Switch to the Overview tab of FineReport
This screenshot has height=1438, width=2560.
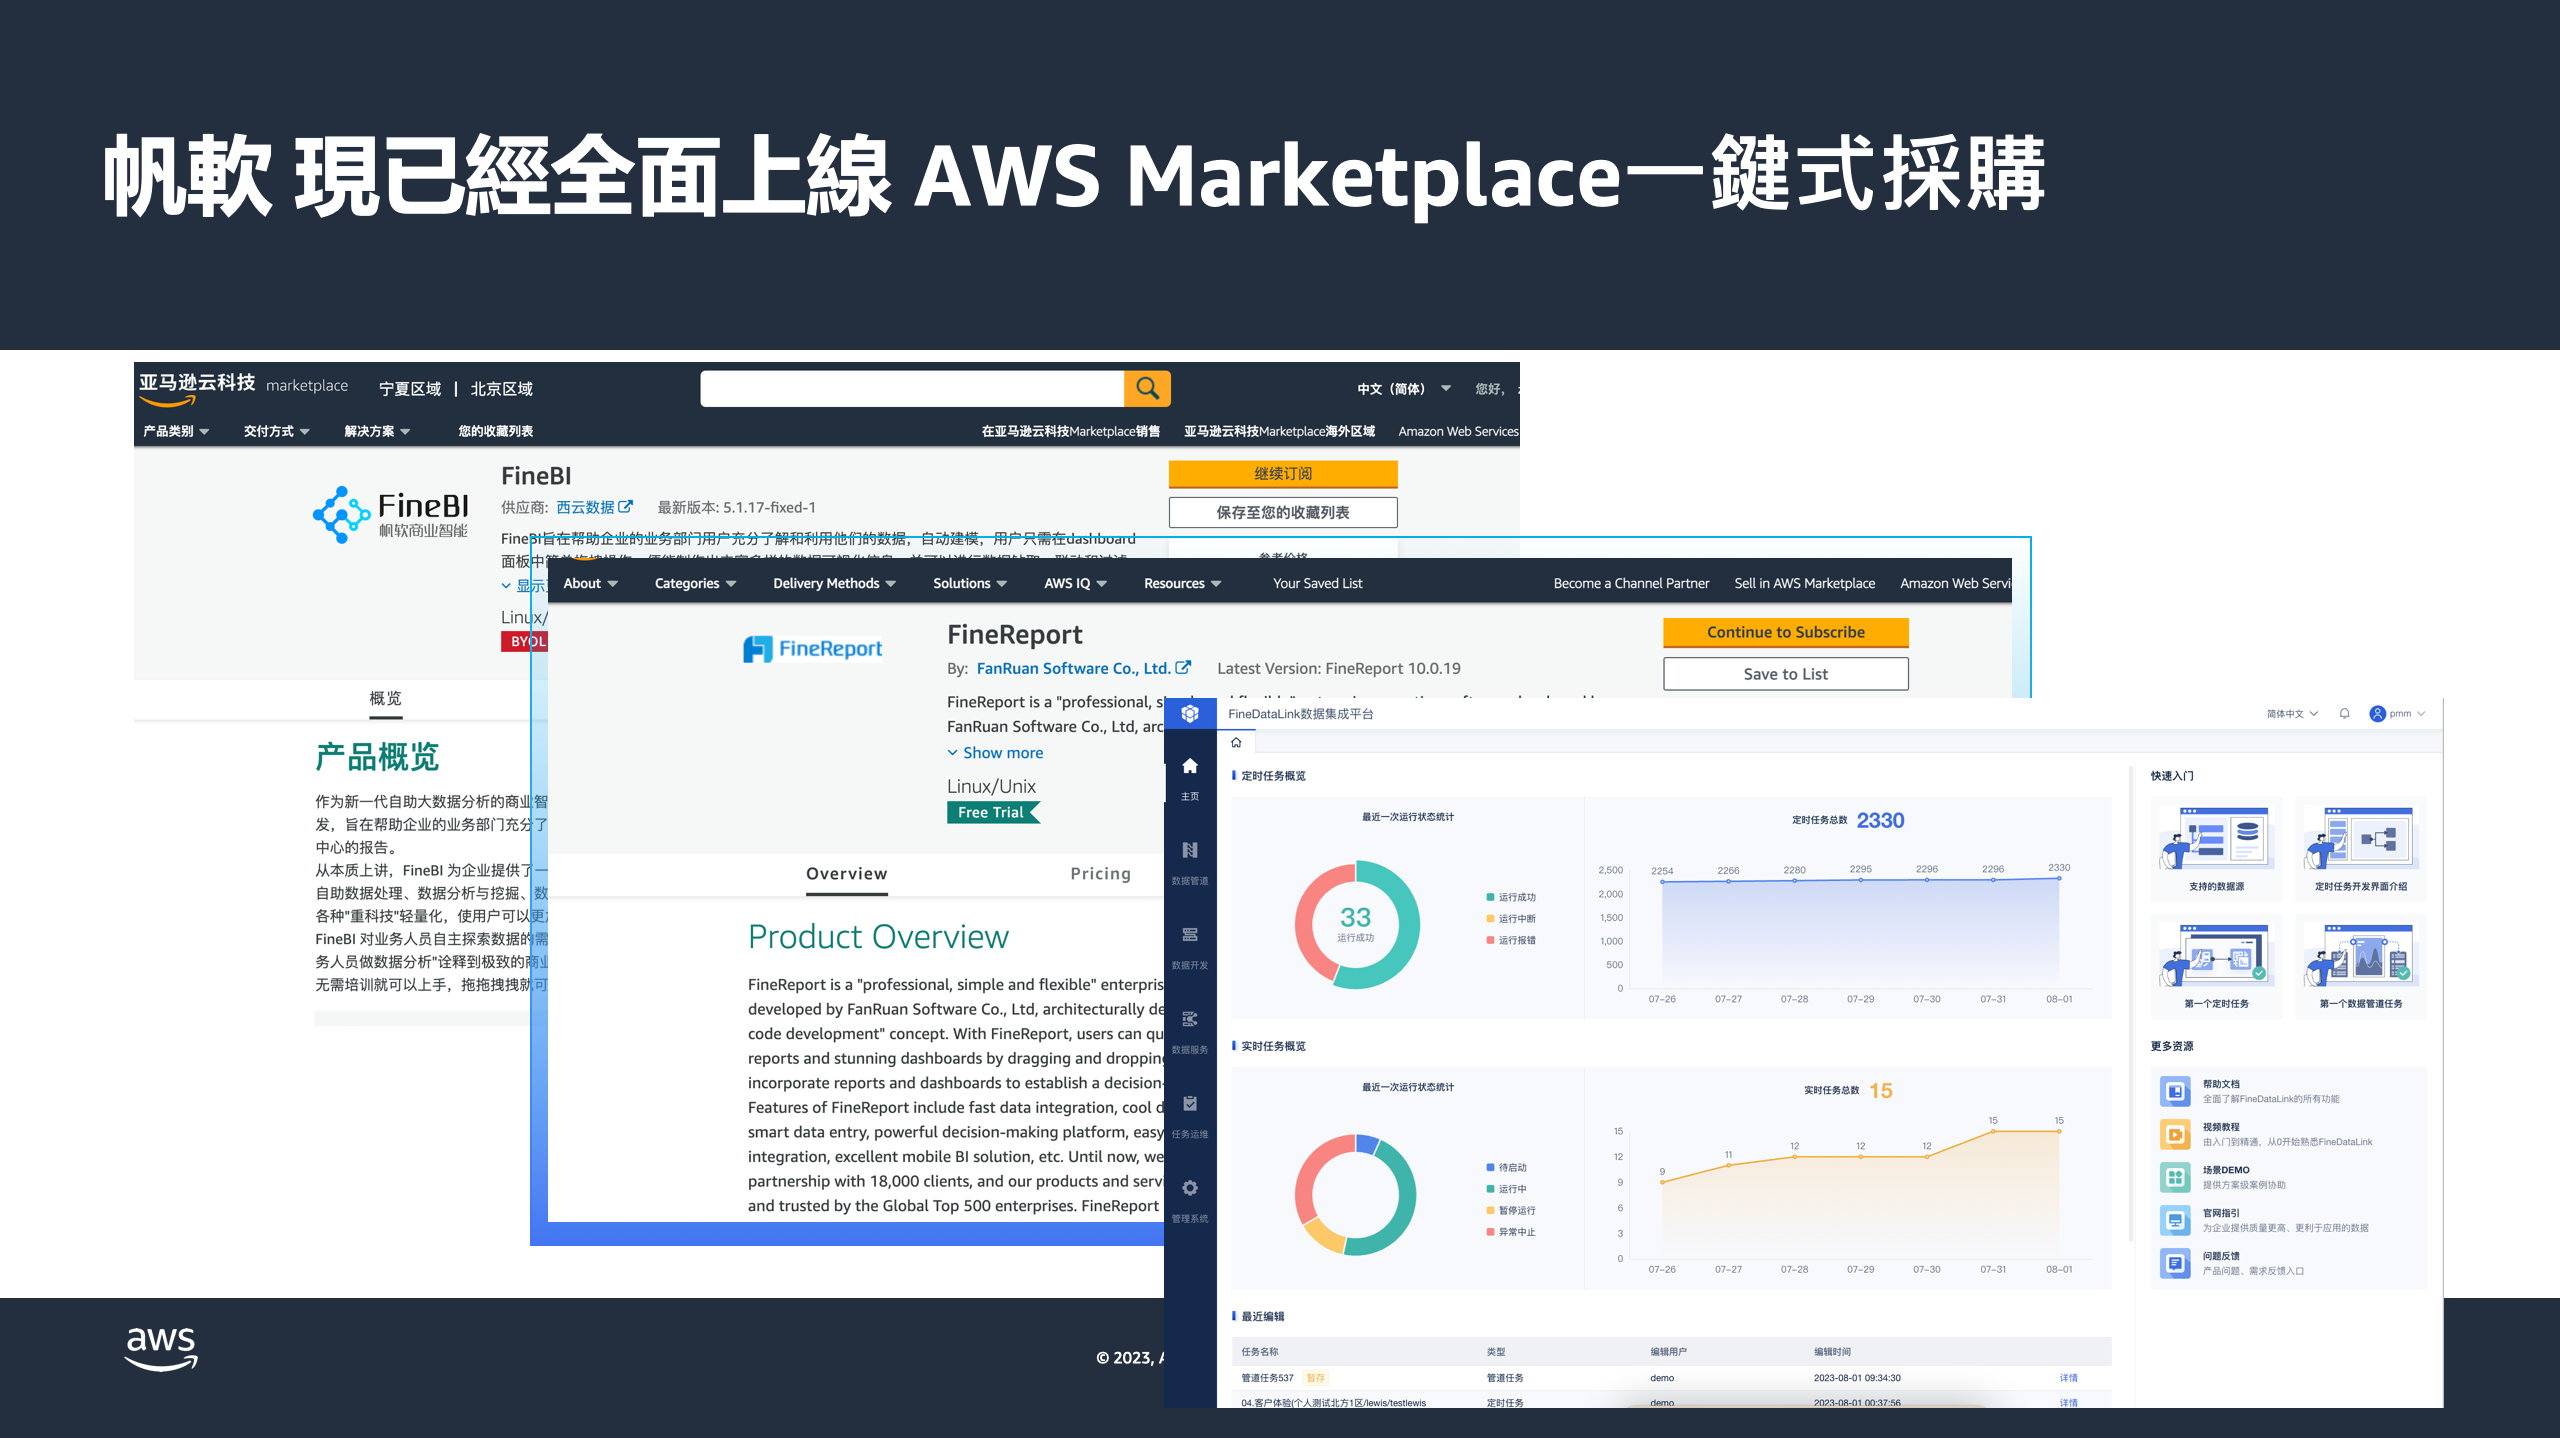[x=846, y=873]
